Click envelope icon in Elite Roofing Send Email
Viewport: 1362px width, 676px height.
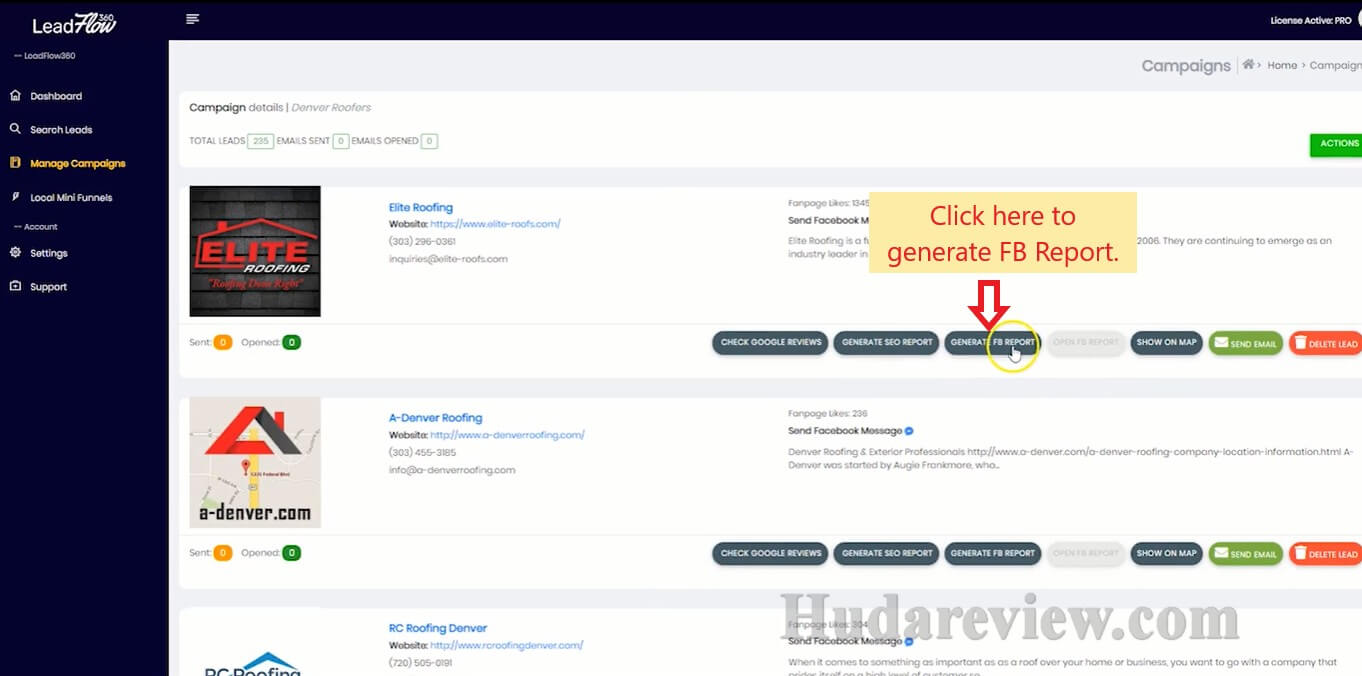1221,343
